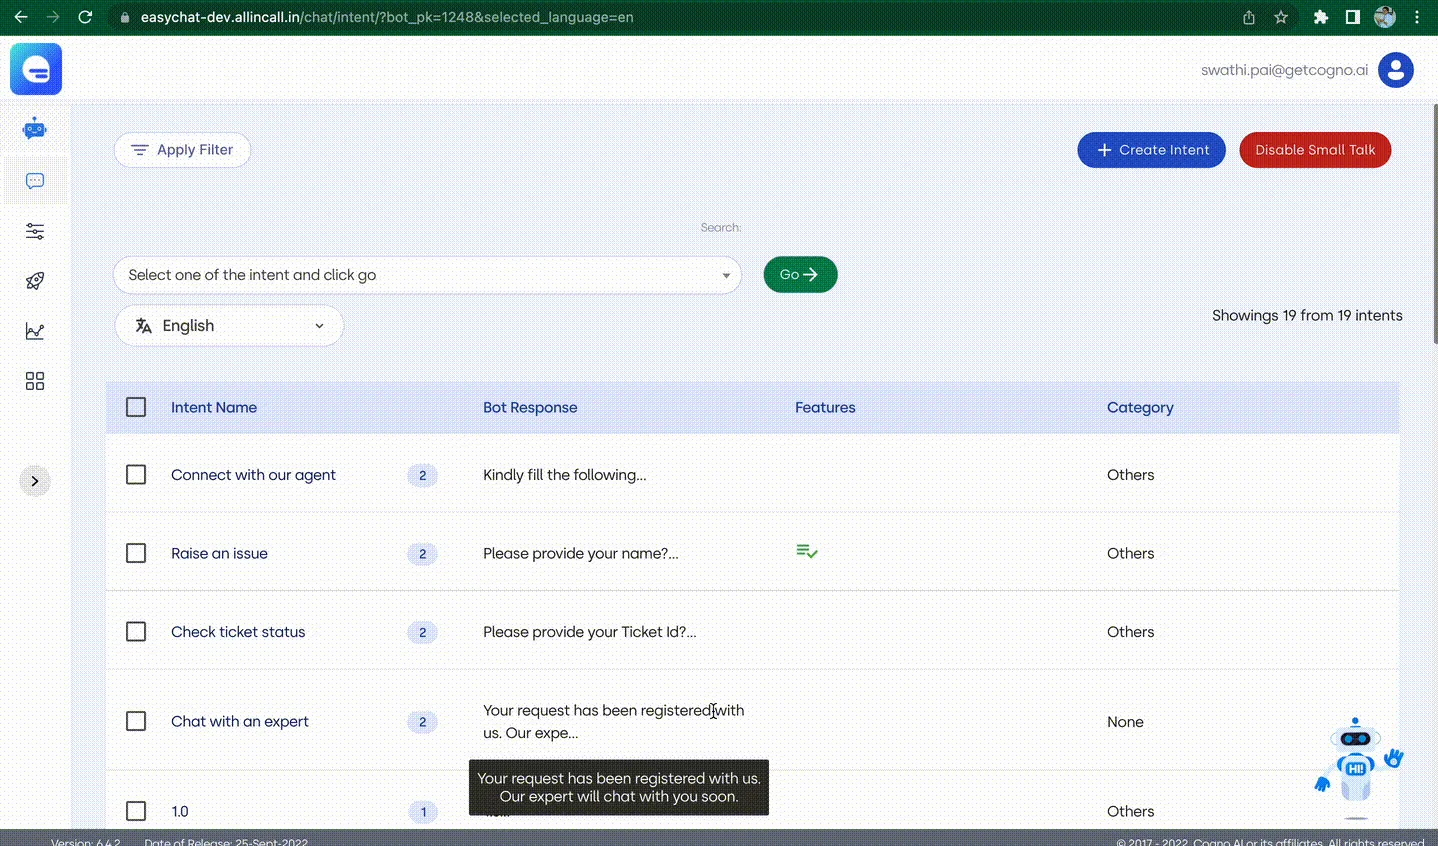Screen dimensions: 1438x846
Task: Bookmark this page with the star icon
Action: pos(1281,17)
